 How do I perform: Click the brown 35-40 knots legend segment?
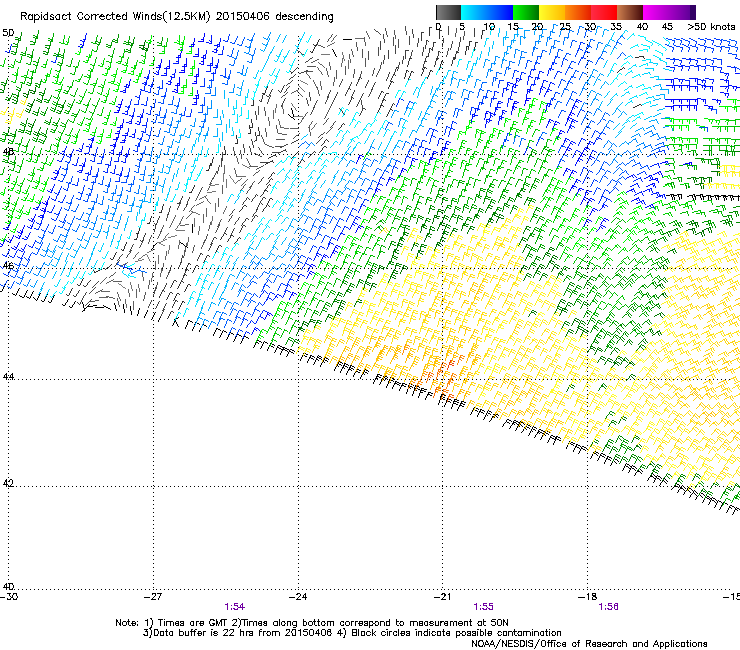[630, 12]
